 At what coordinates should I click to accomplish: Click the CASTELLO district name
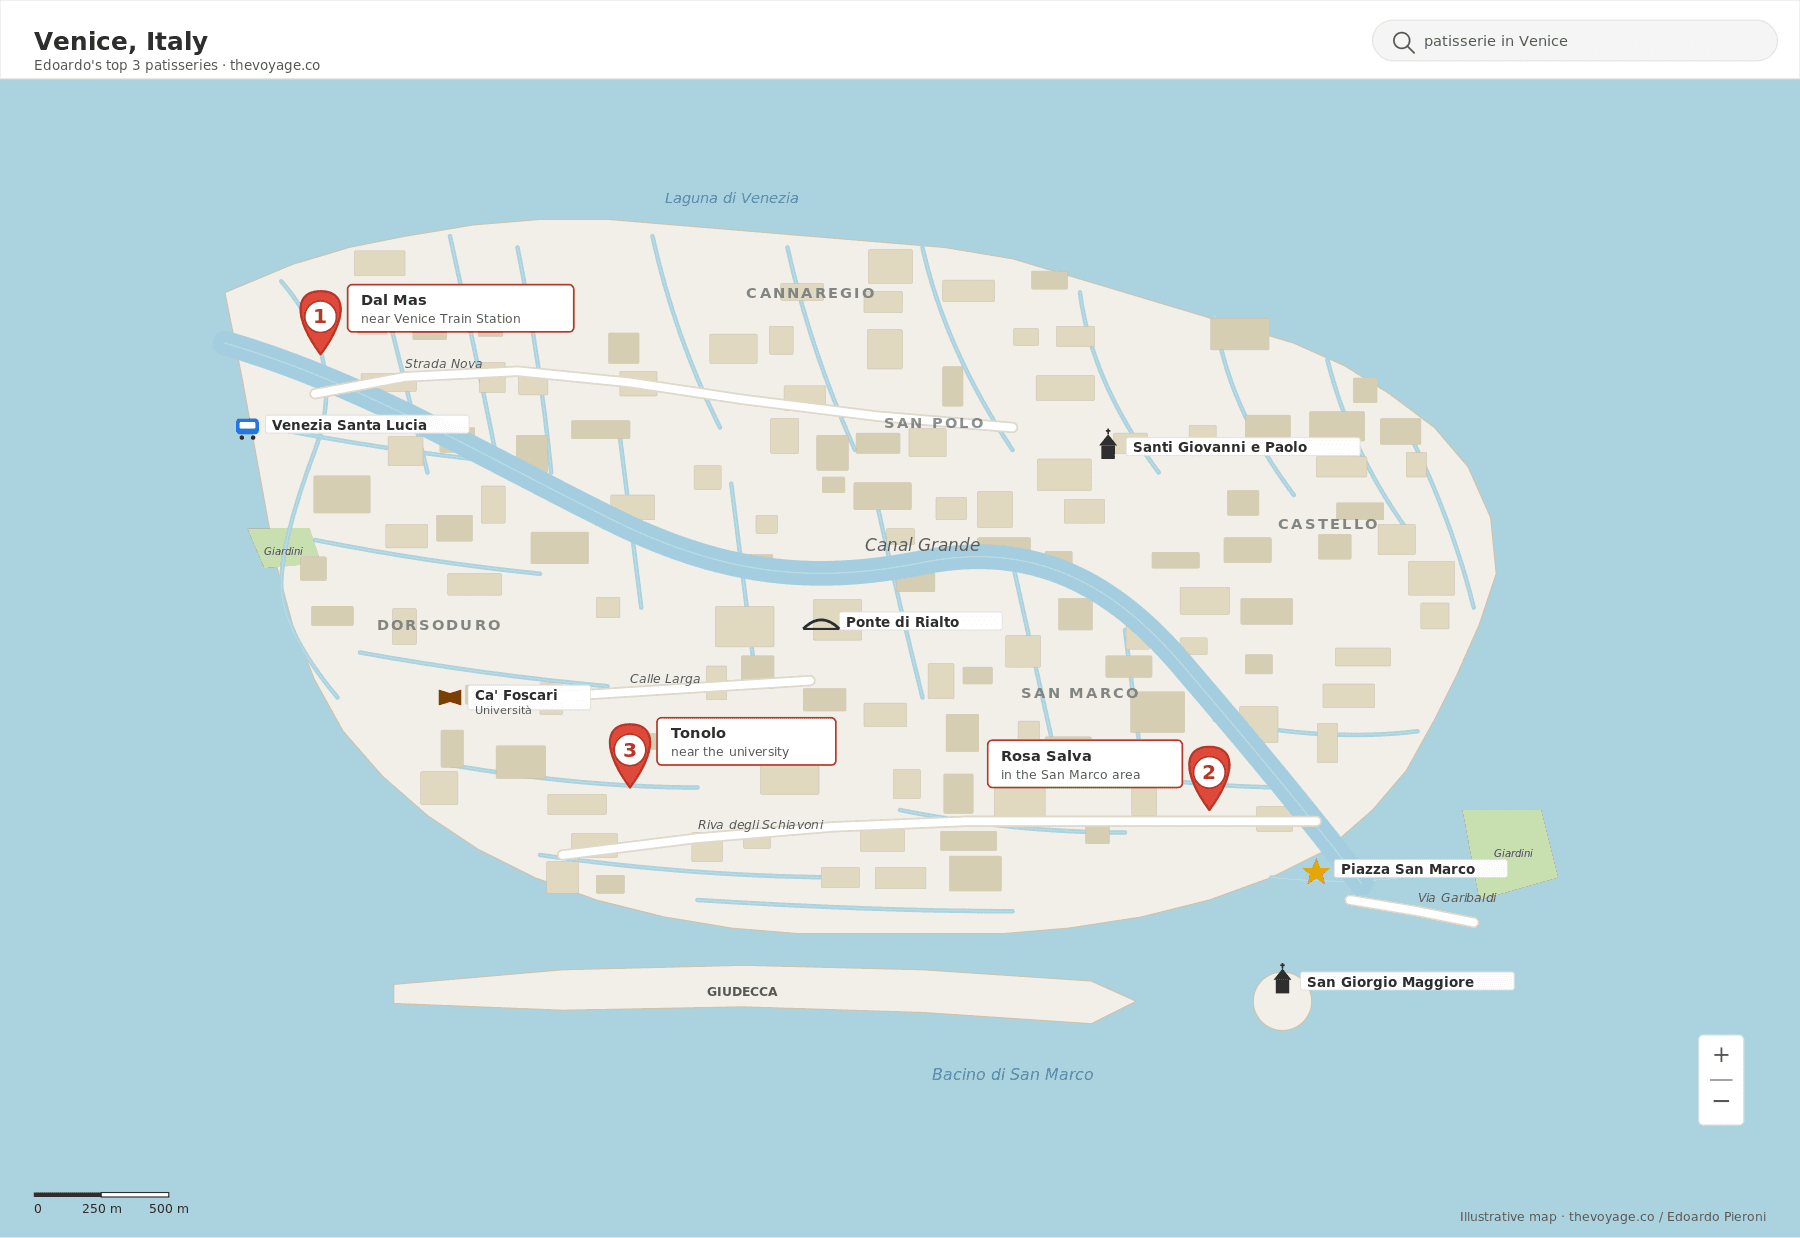[1328, 524]
